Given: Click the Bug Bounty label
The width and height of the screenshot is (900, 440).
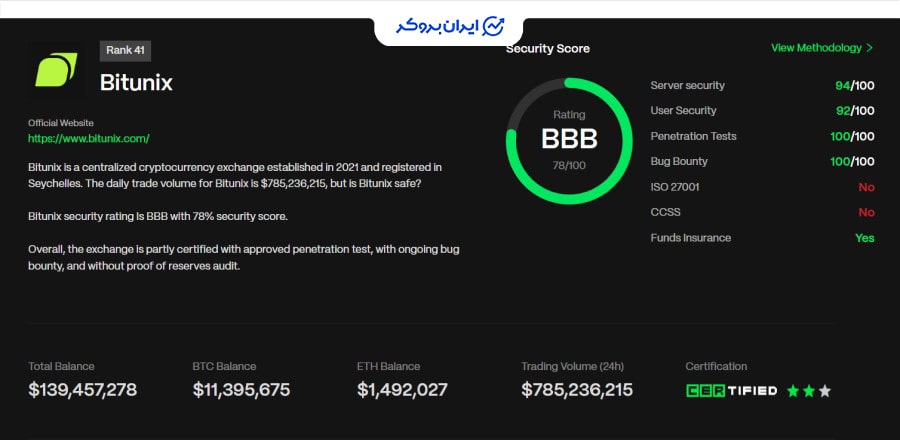Looking at the screenshot, I should click(x=679, y=161).
